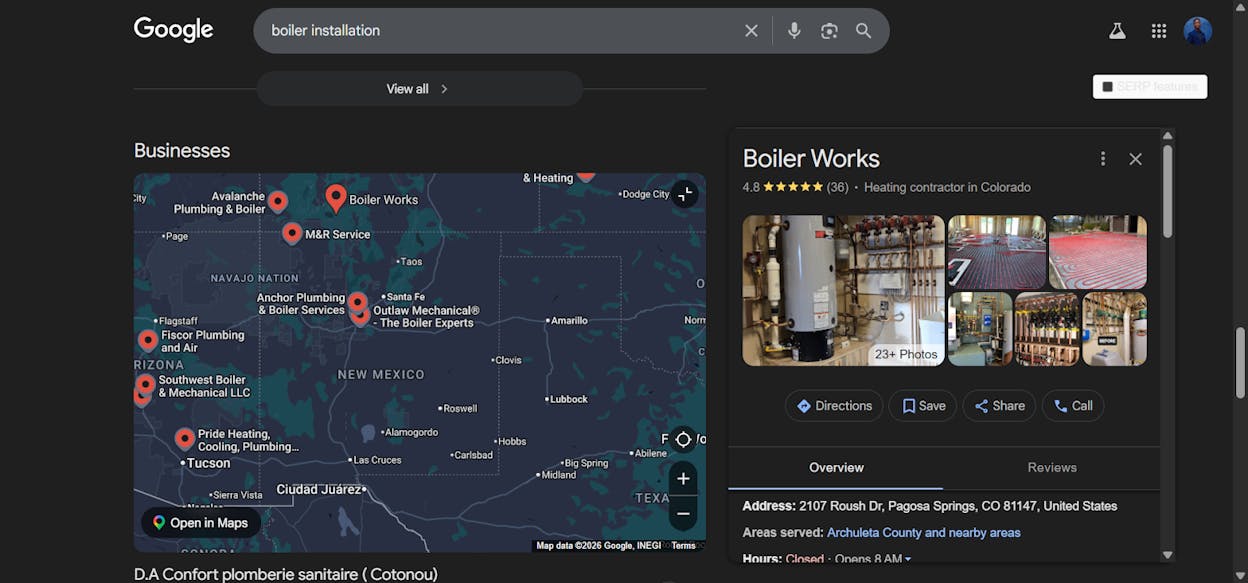Viewport: 1248px width, 583px height.
Task: Open in Maps button
Action: pos(200,523)
